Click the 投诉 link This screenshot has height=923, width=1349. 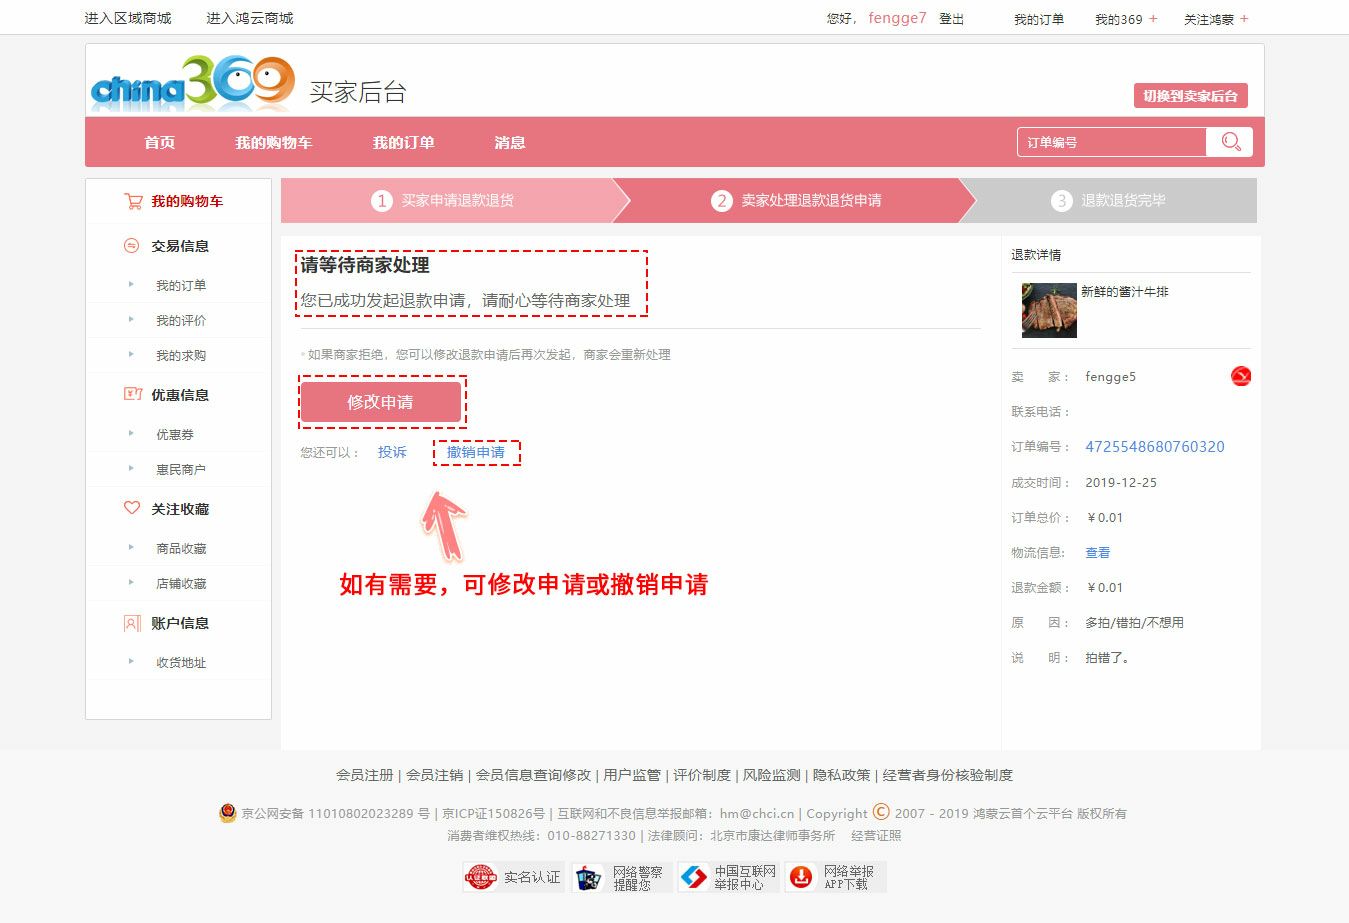pyautogui.click(x=392, y=452)
